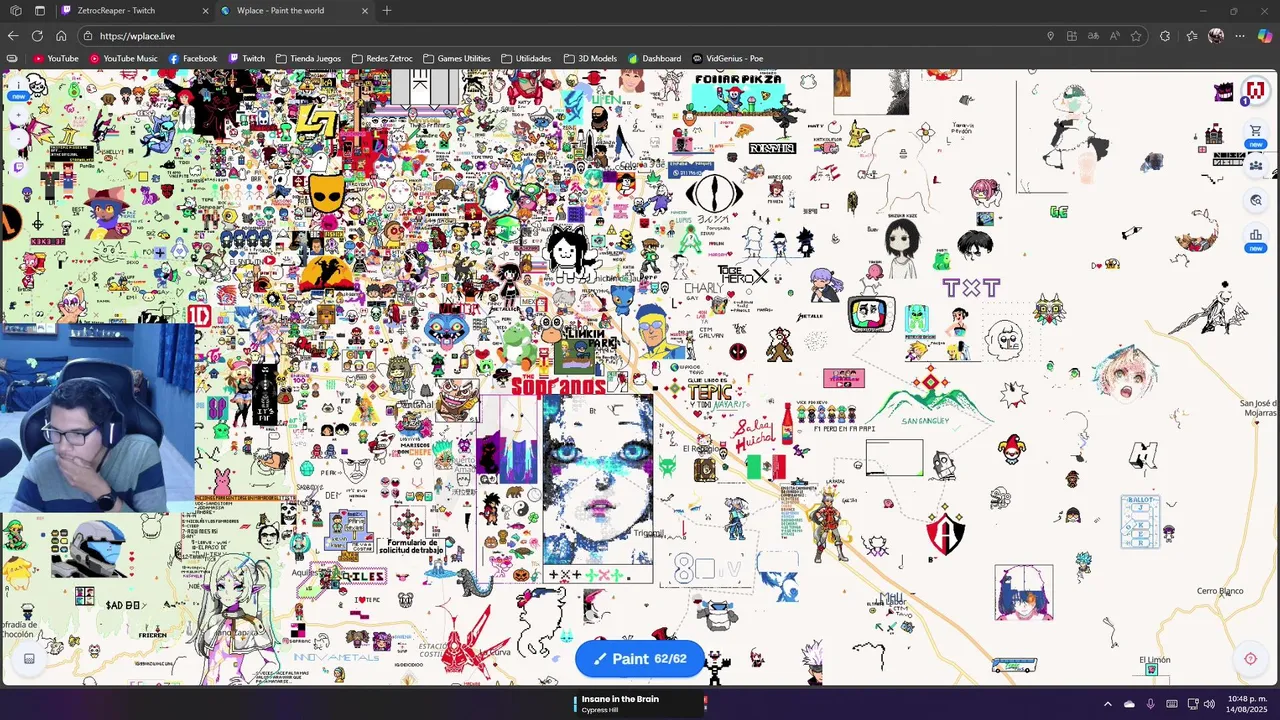1280x720 pixels.
Task: Close the Wplace - Paint the world tab
Action: click(365, 11)
